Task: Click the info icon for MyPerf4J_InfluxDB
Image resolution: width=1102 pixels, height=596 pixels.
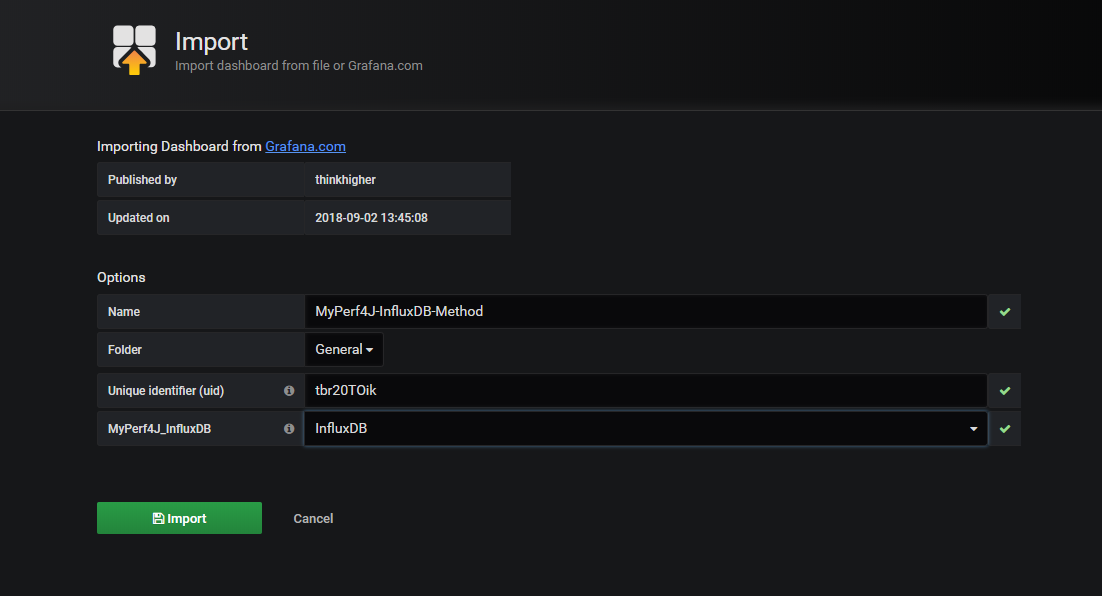Action: (x=289, y=429)
